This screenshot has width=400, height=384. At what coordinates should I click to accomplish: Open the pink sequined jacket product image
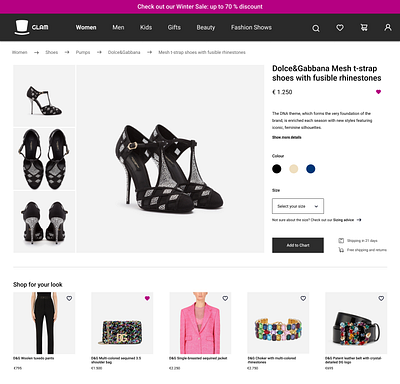(x=200, y=323)
